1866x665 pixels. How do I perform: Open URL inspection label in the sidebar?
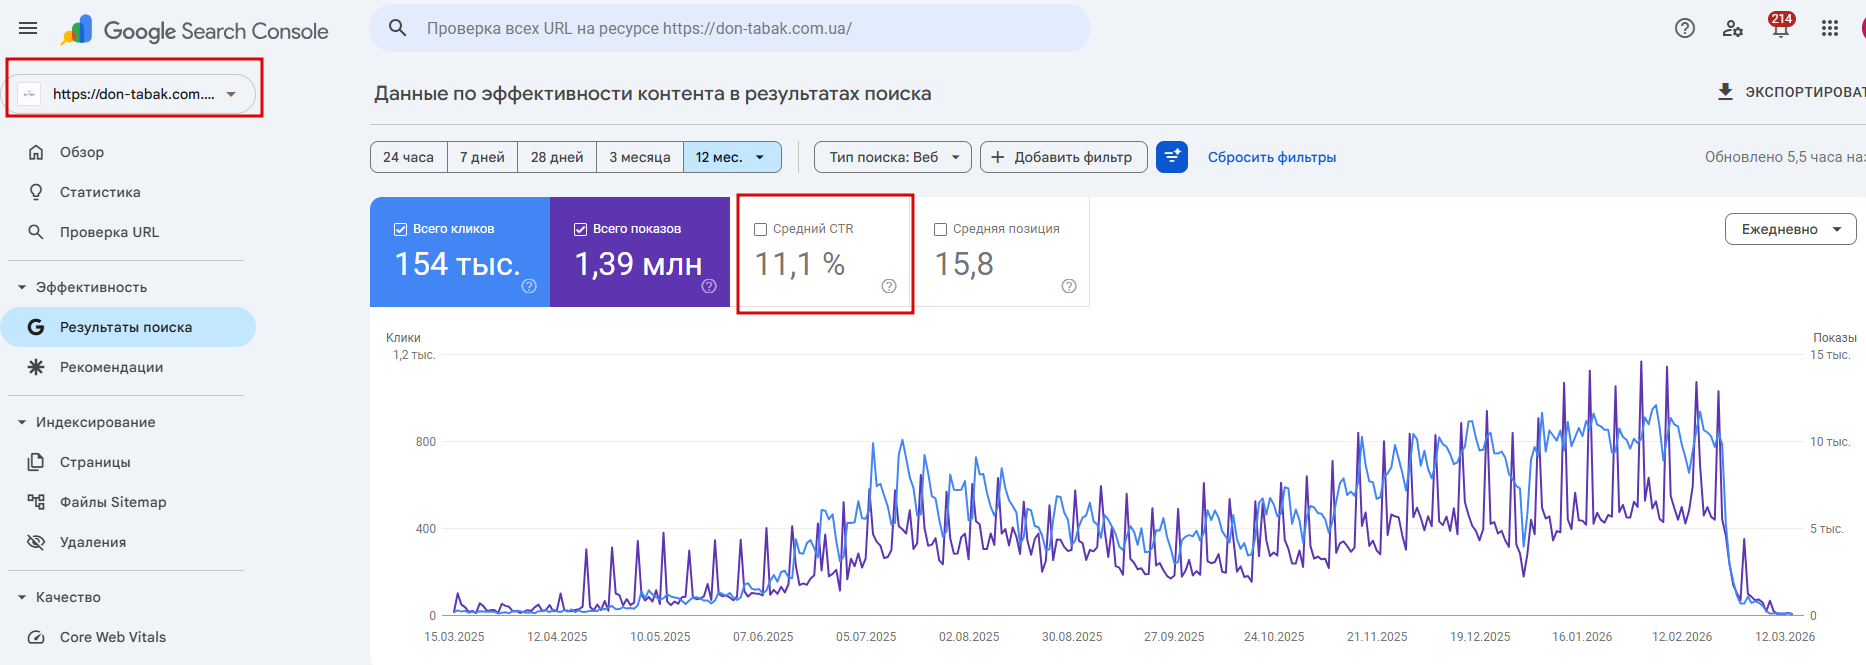point(109,232)
